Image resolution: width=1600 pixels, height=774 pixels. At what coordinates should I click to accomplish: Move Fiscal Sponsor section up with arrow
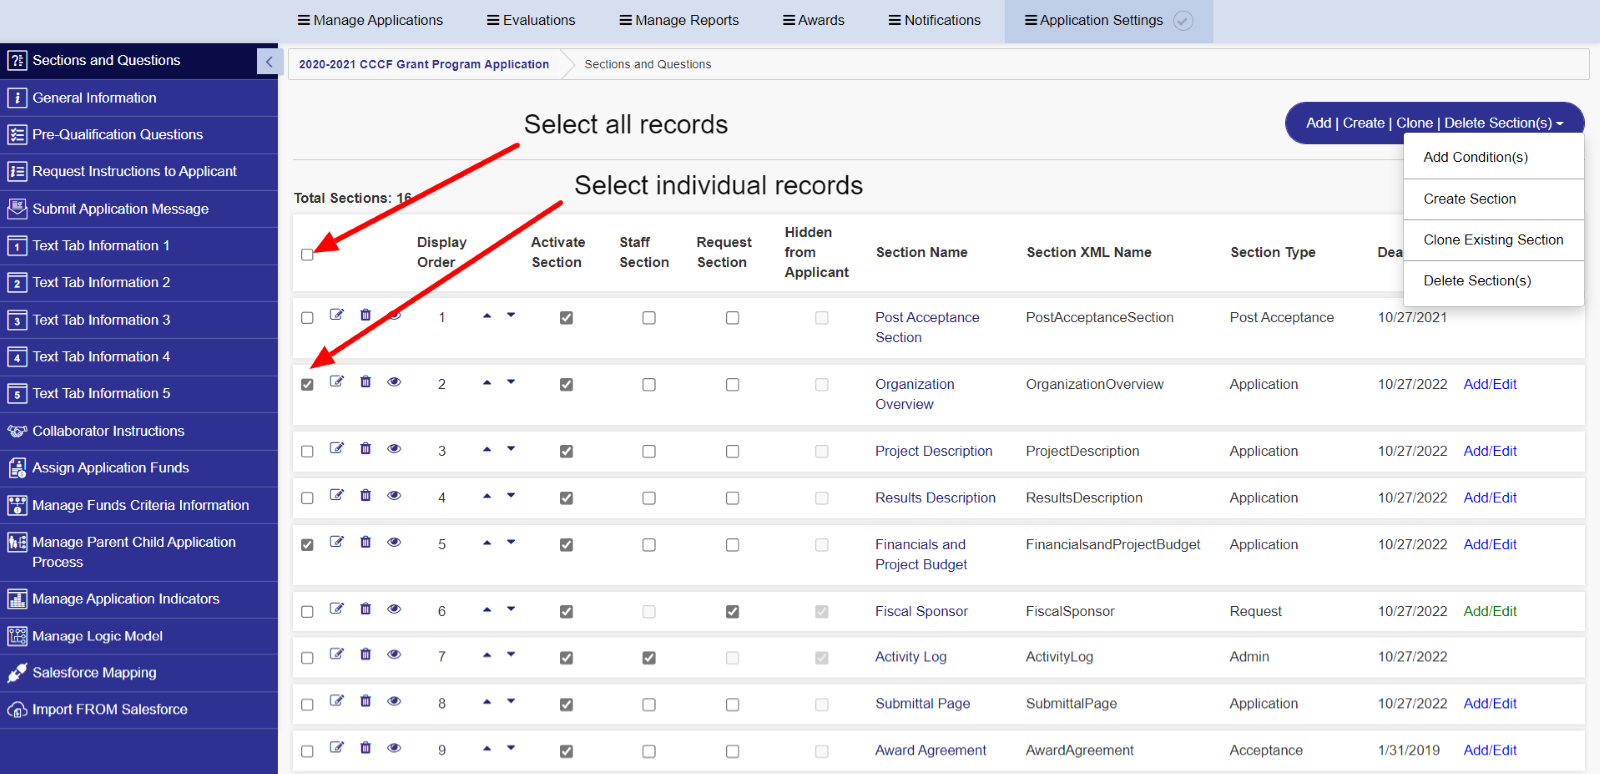pyautogui.click(x=487, y=609)
